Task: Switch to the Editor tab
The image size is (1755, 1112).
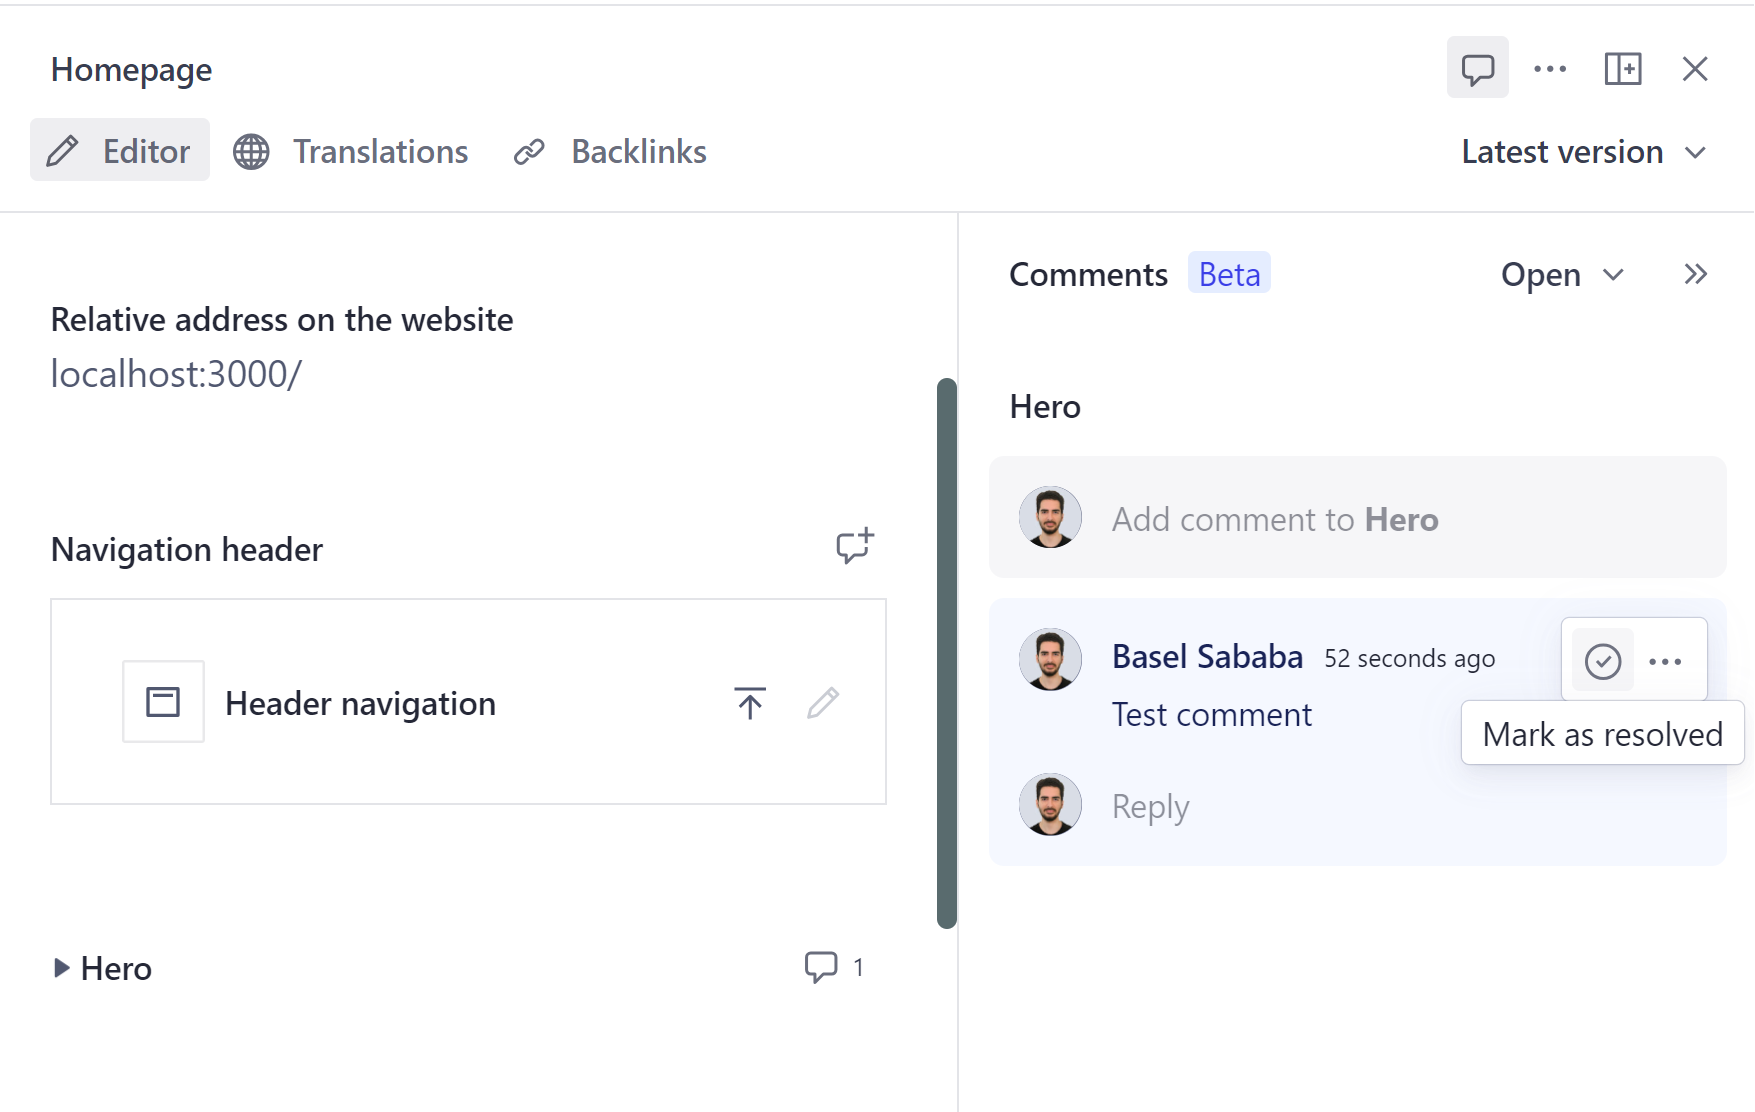Action: click(x=120, y=151)
